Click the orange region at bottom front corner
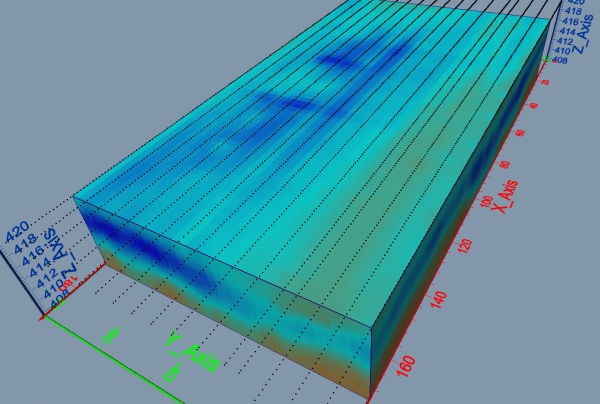The height and width of the screenshot is (404, 600). (x=355, y=382)
